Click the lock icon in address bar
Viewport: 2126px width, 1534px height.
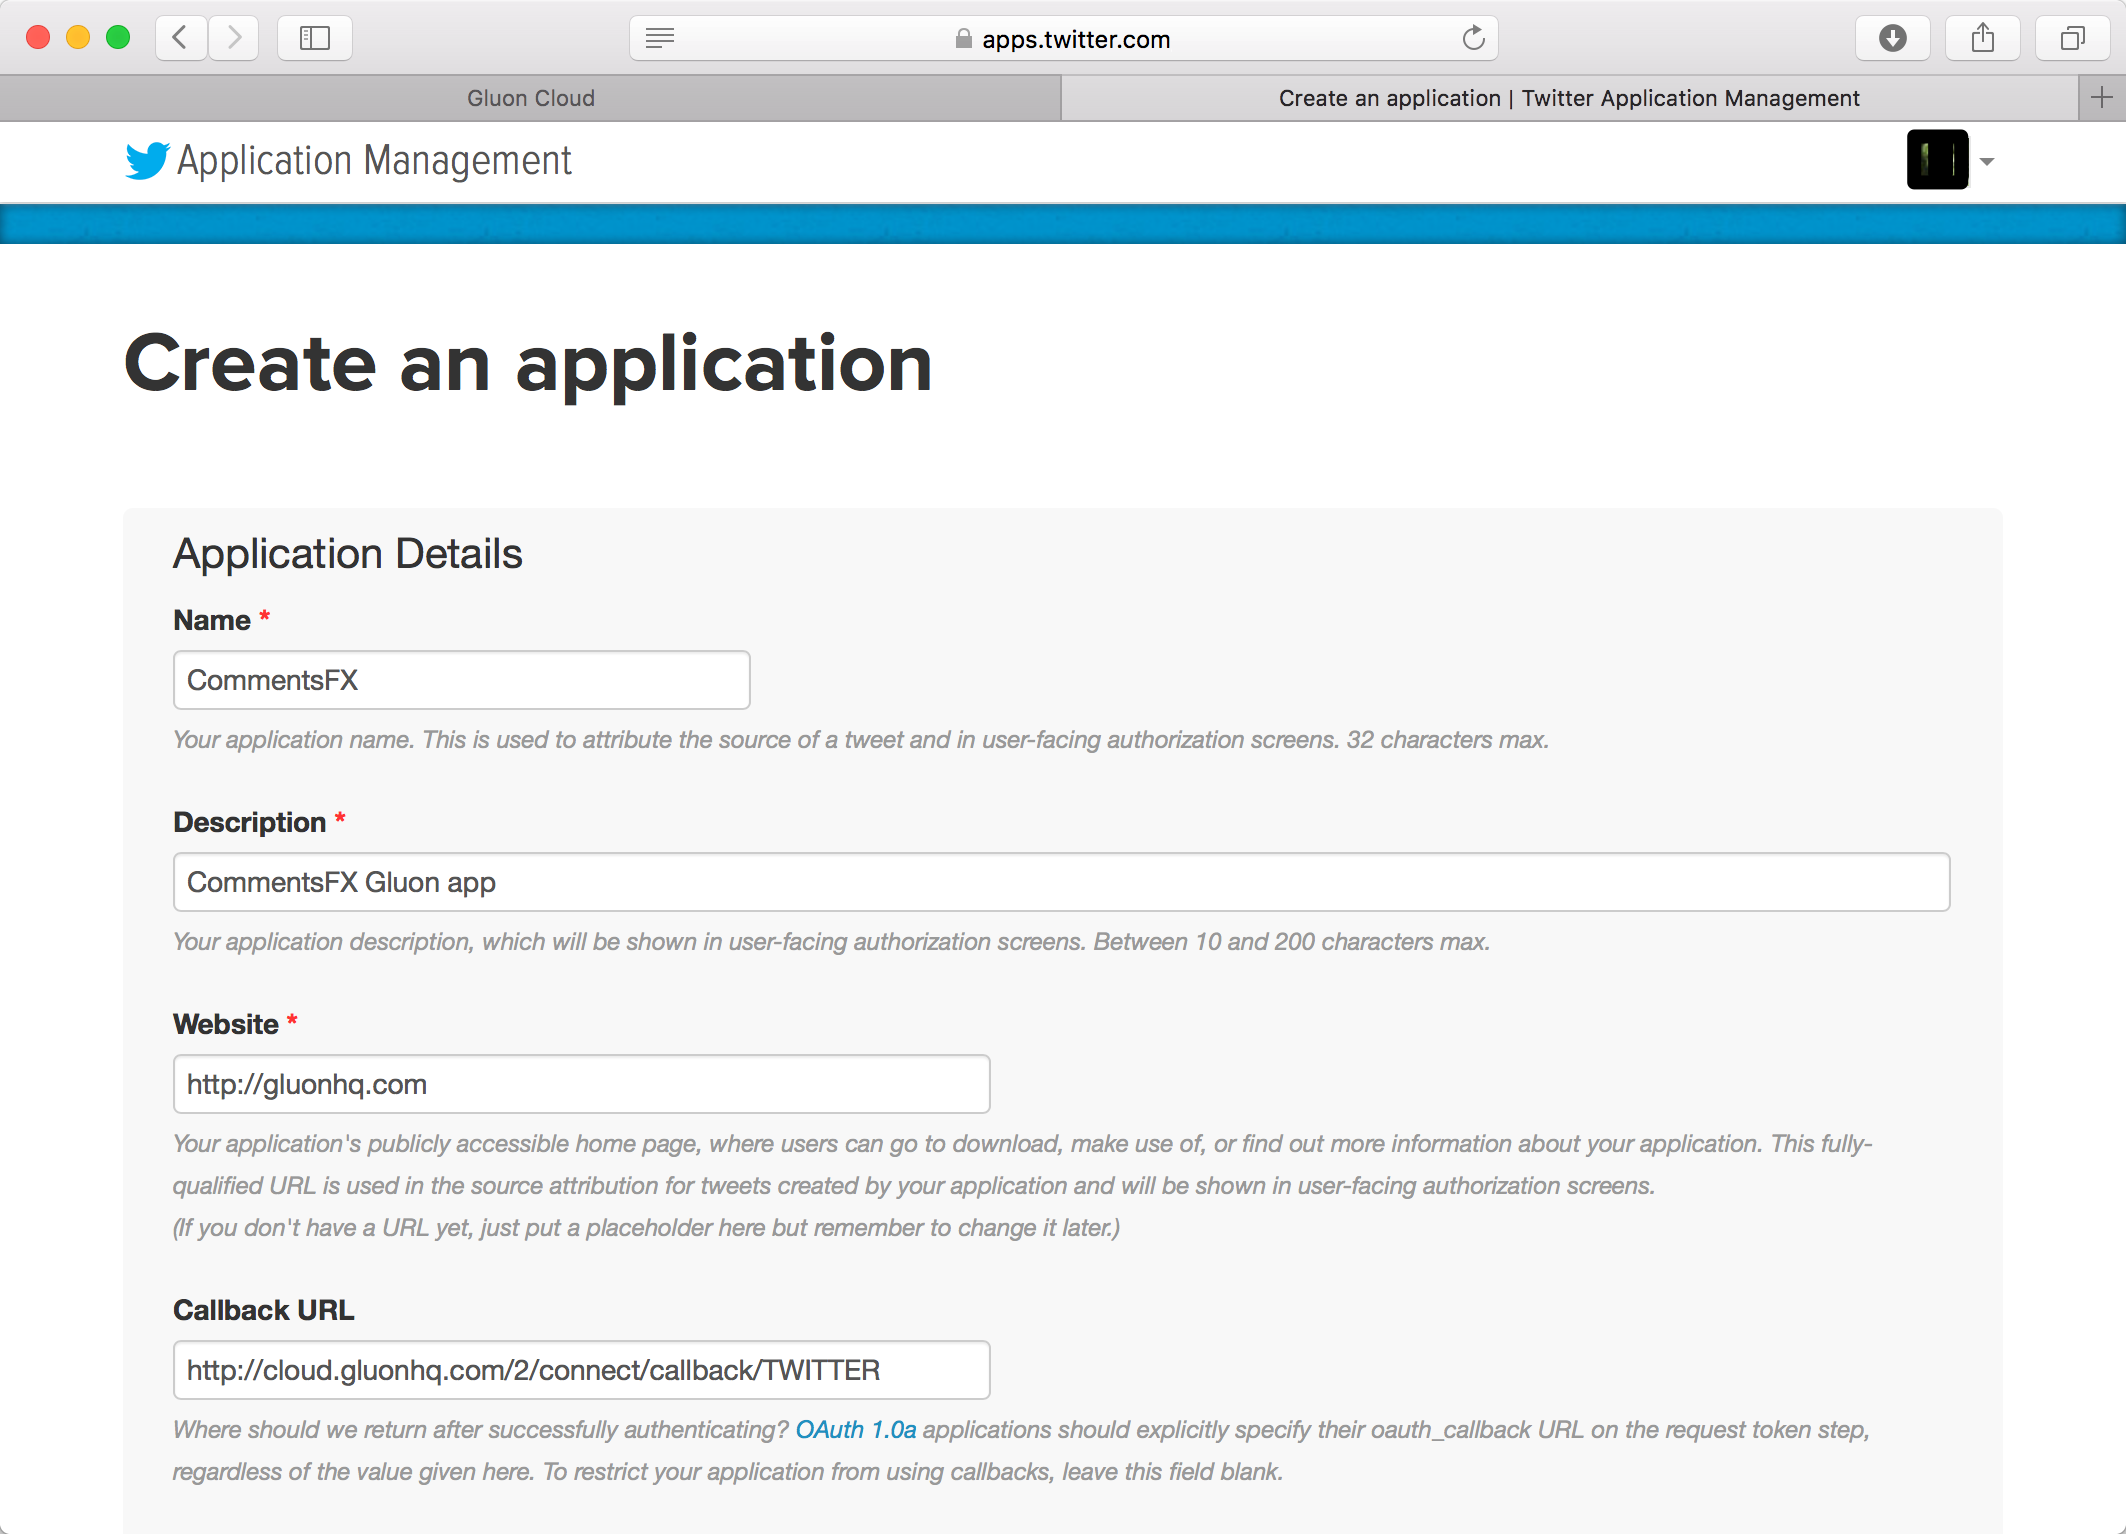tap(963, 39)
